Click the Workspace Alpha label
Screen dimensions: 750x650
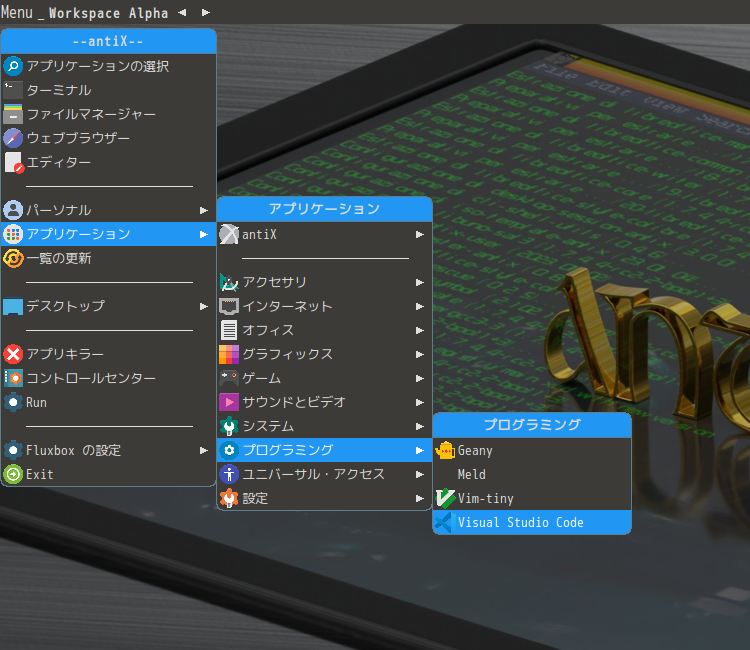109,13
